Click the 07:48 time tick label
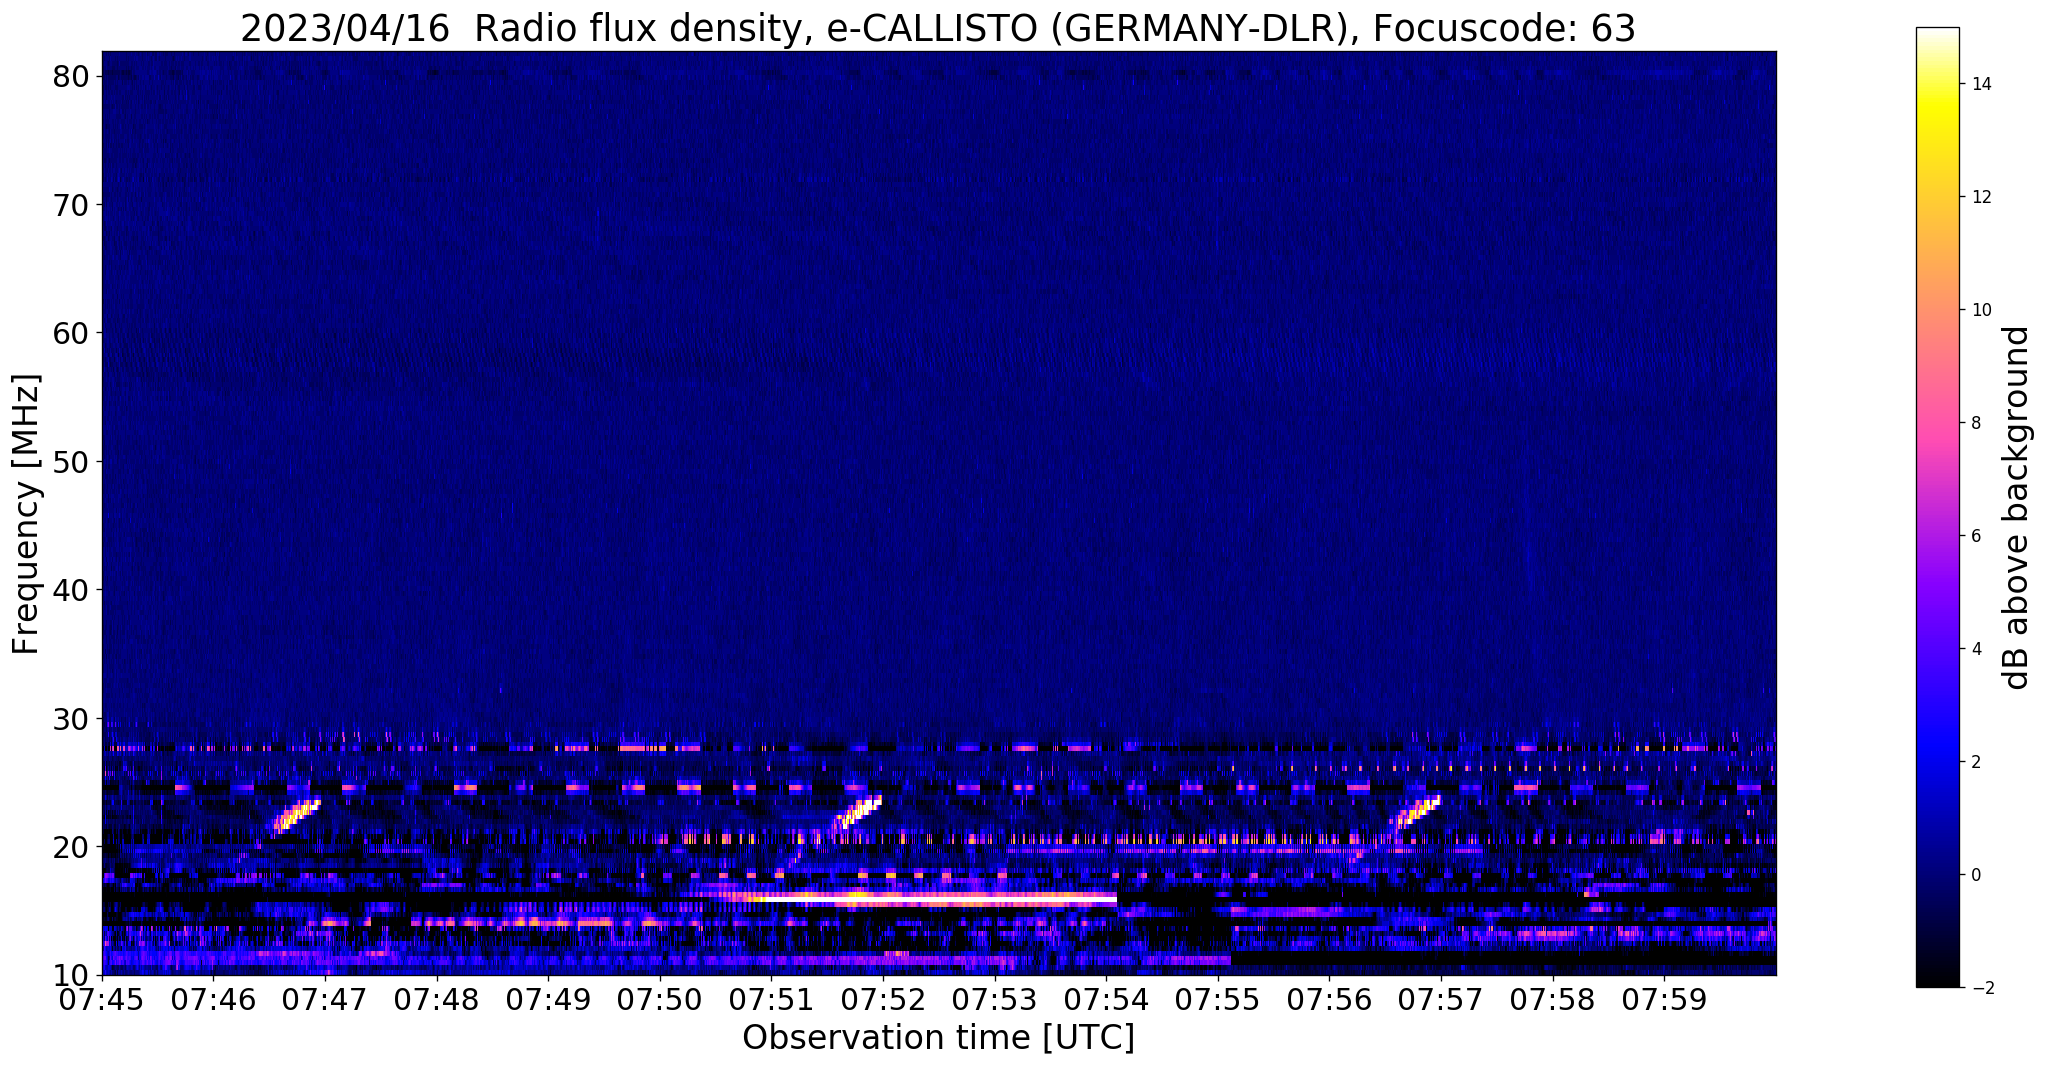Screen dimensions: 2047x1067 click(x=437, y=999)
